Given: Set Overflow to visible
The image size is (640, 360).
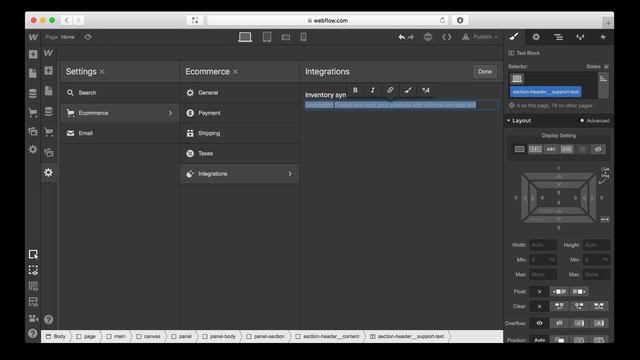Looking at the screenshot, I should click(x=539, y=323).
